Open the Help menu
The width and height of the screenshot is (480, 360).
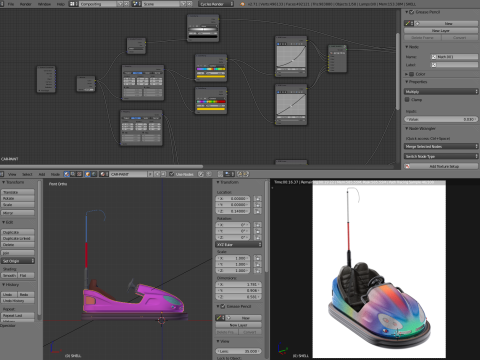pos(61,4)
